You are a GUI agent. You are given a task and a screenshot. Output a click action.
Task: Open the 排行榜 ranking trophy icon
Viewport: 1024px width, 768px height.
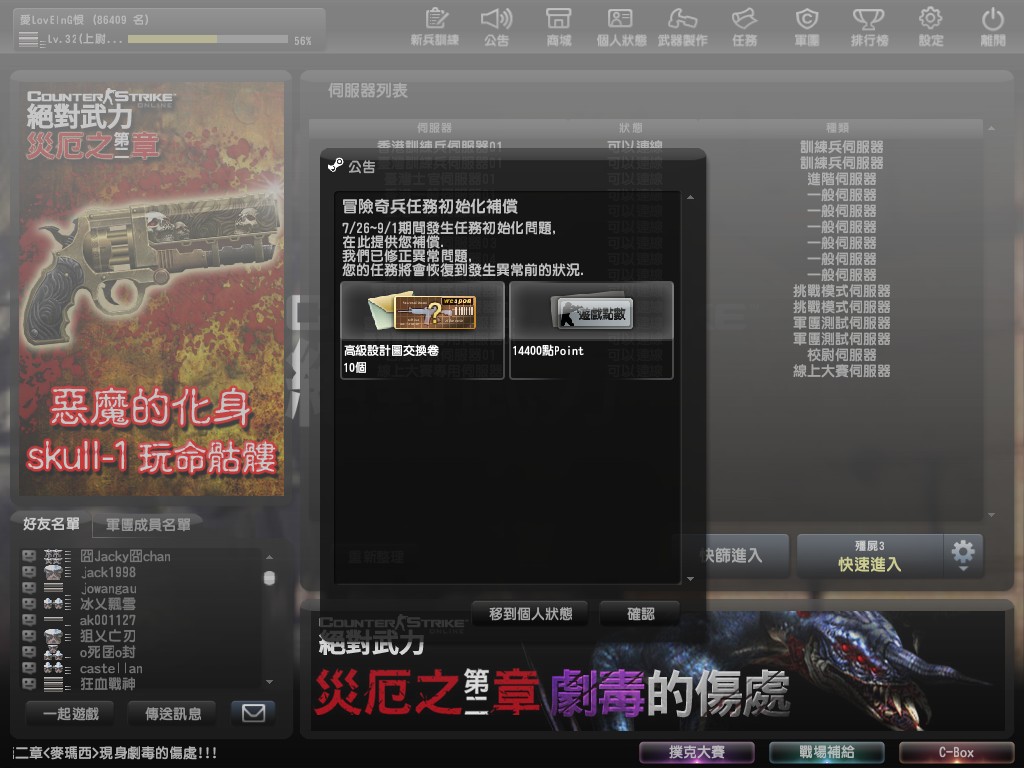click(869, 27)
